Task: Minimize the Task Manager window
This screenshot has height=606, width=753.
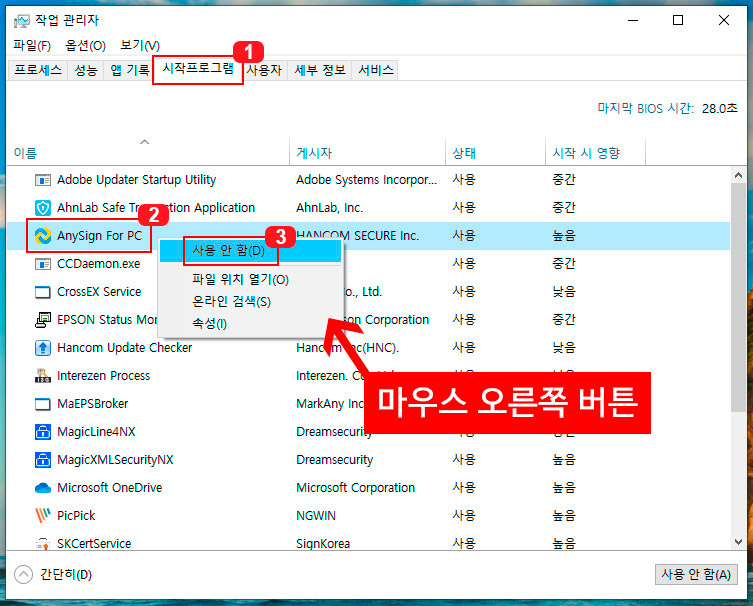Action: pyautogui.click(x=633, y=20)
